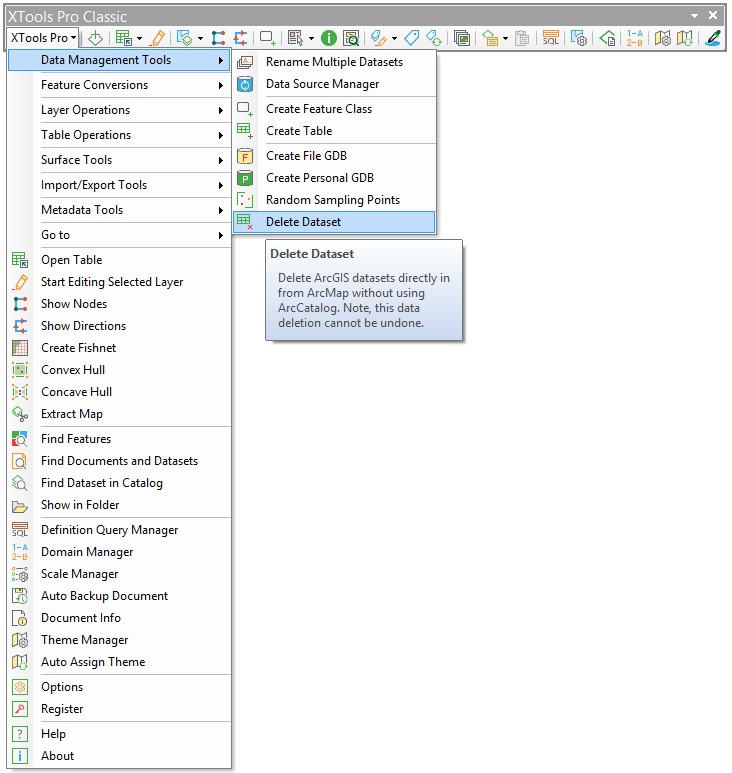Choose Start Editing Selected Layer
Viewport: 732px width, 773px height.
[119, 282]
